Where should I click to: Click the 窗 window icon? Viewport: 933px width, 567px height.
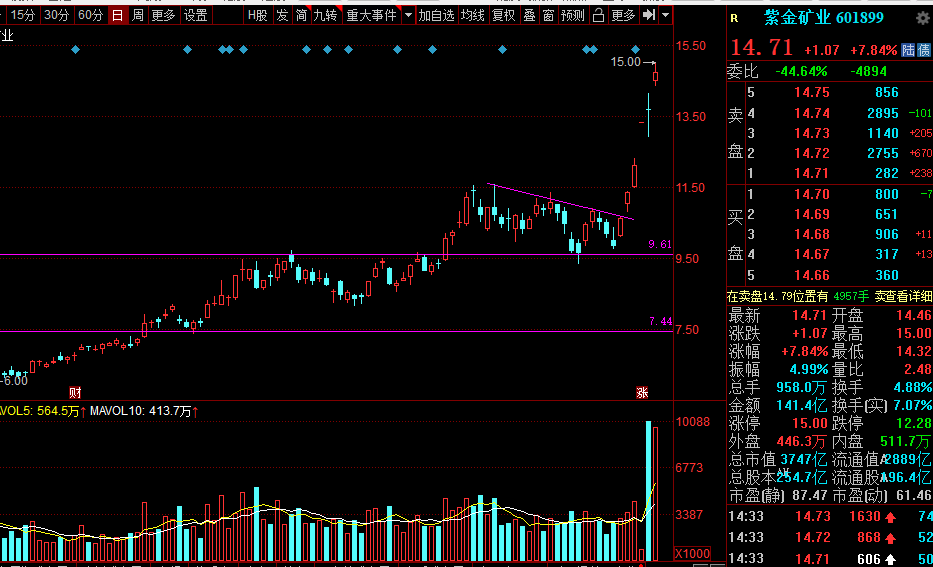coord(549,15)
